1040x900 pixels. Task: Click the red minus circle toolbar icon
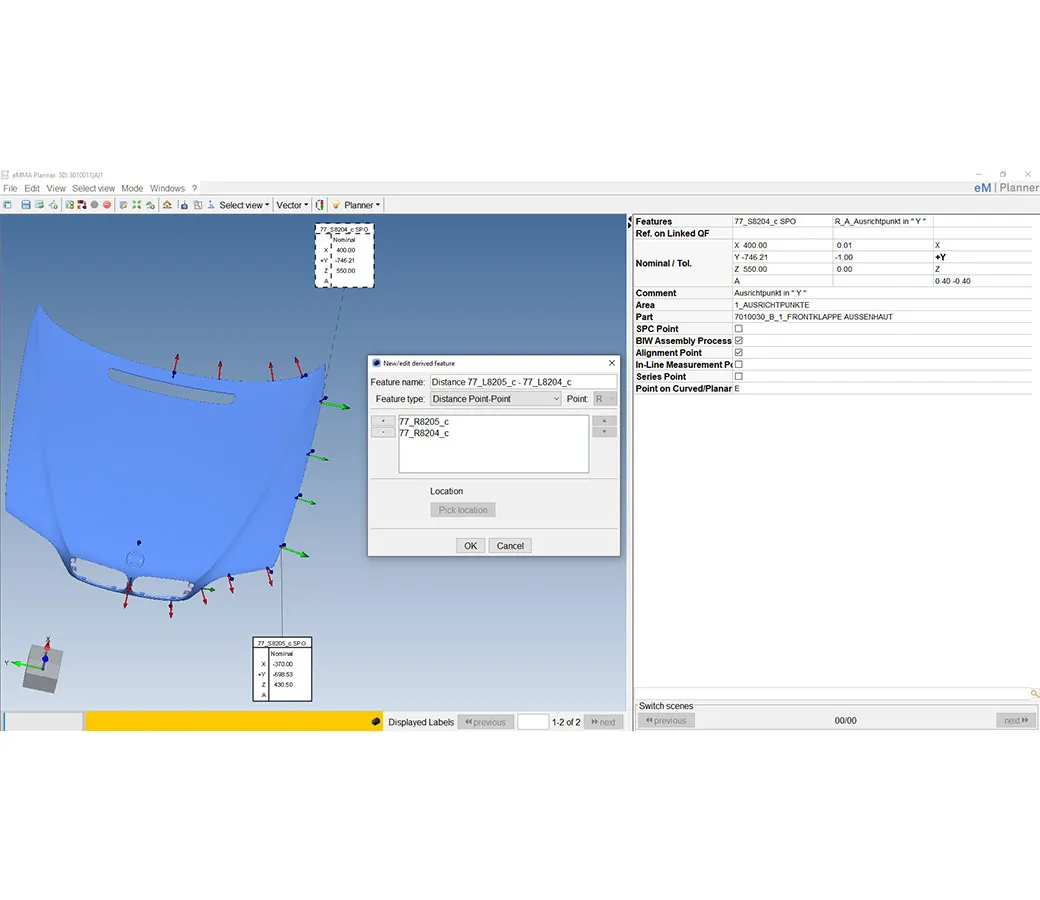point(107,205)
